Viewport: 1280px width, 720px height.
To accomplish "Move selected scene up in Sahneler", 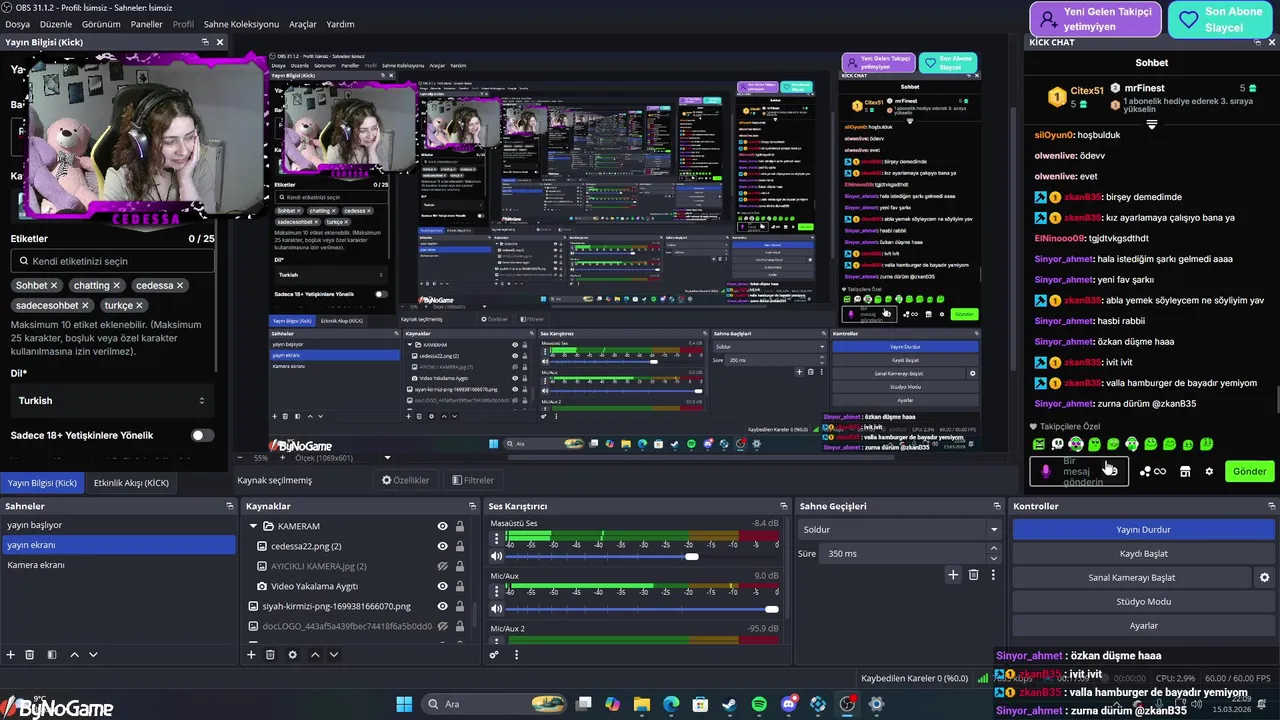I will pos(74,655).
